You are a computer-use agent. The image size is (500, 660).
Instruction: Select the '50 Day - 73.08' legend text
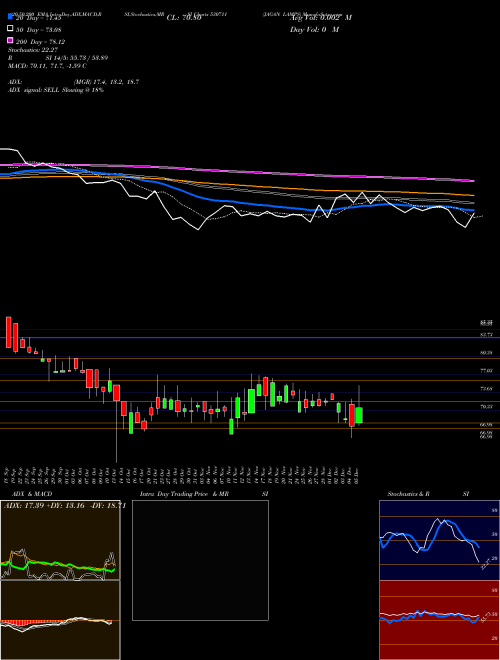point(38,29)
